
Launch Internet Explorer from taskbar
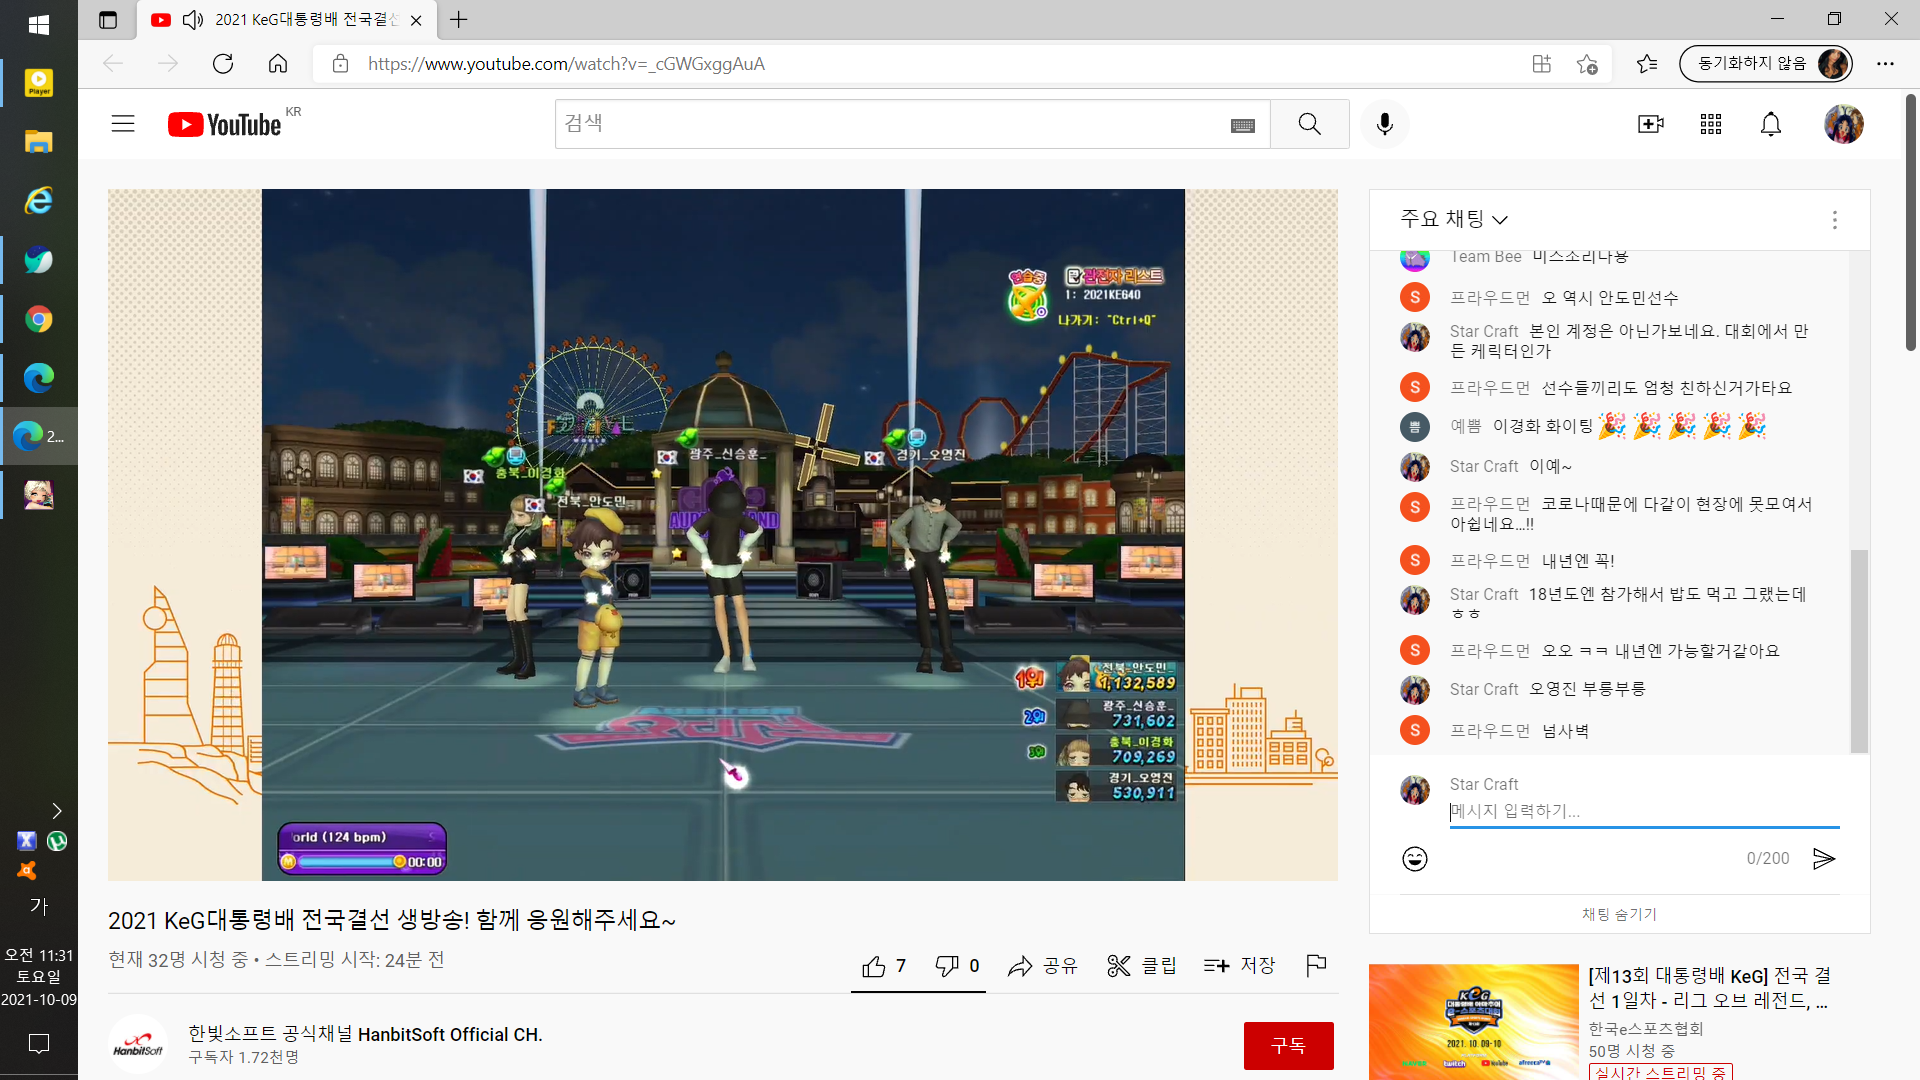click(x=39, y=201)
